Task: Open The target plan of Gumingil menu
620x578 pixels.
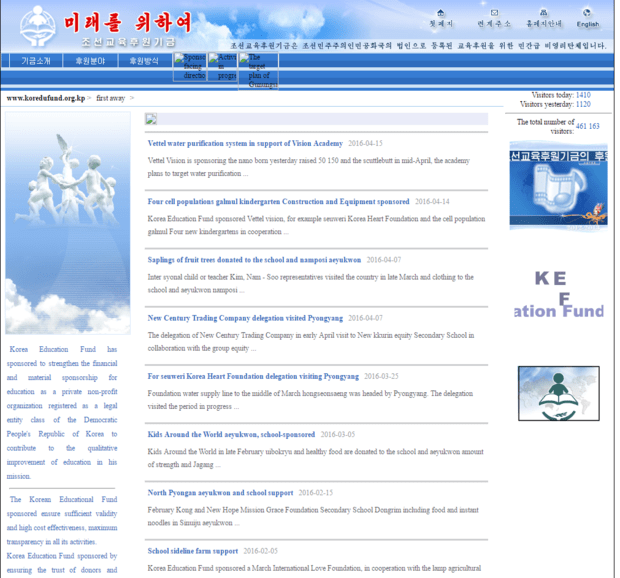Action: click(257, 70)
